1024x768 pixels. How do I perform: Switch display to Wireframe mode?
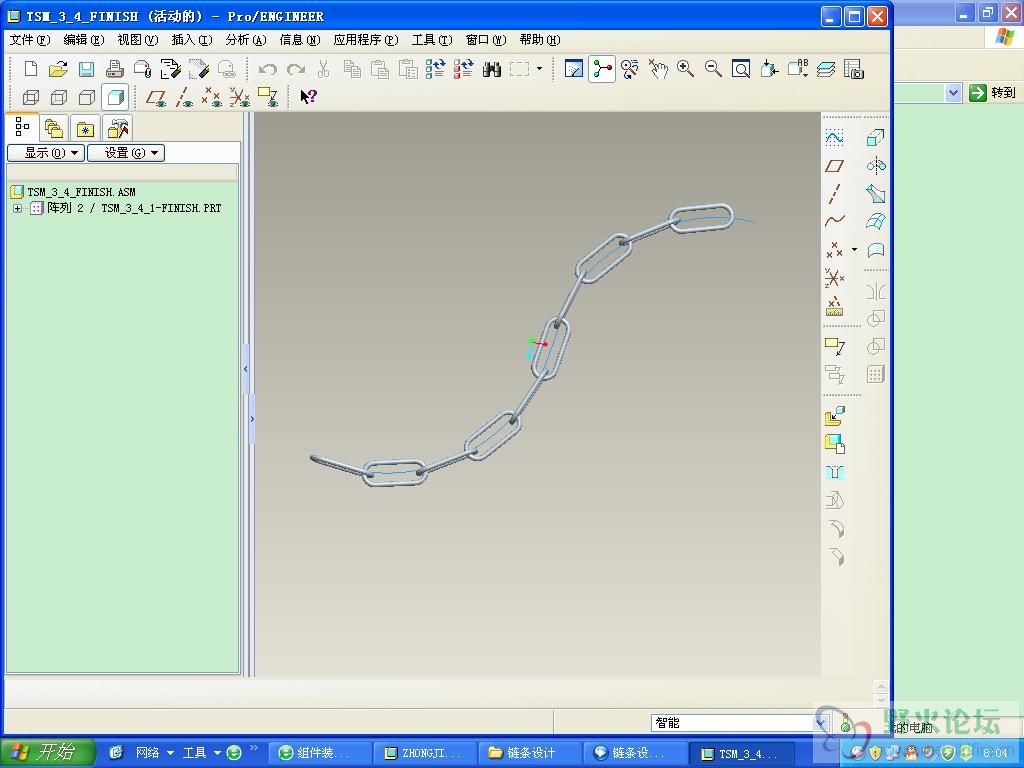coord(31,97)
